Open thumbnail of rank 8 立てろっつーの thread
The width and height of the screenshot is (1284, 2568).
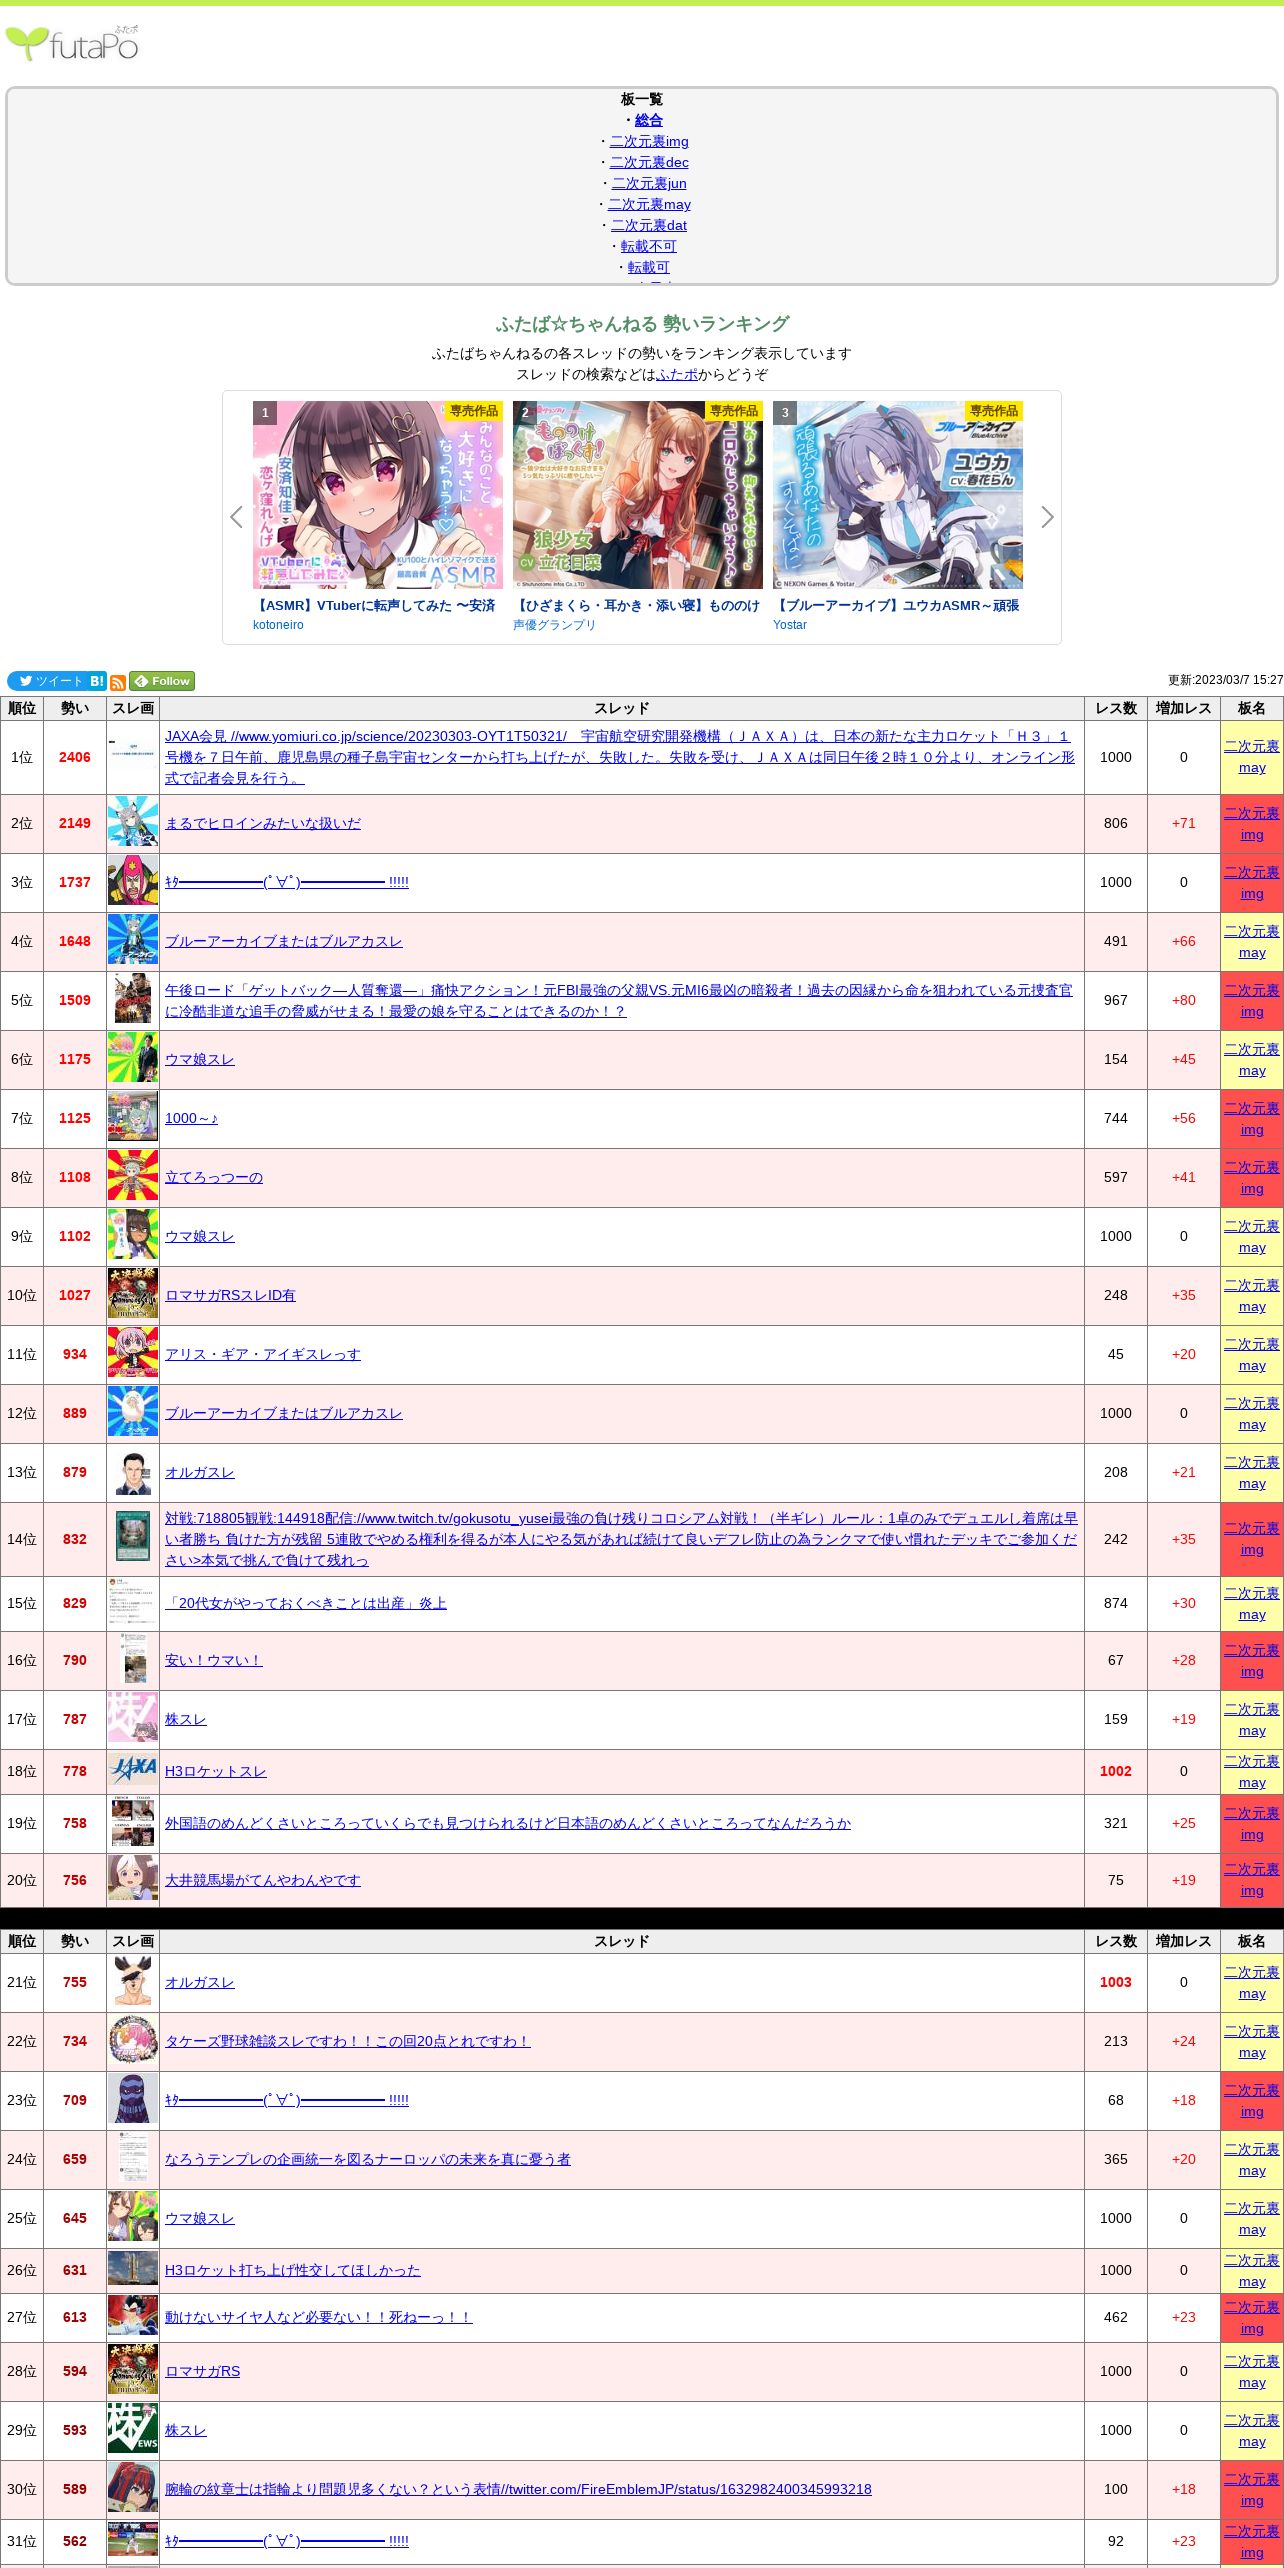tap(133, 1177)
